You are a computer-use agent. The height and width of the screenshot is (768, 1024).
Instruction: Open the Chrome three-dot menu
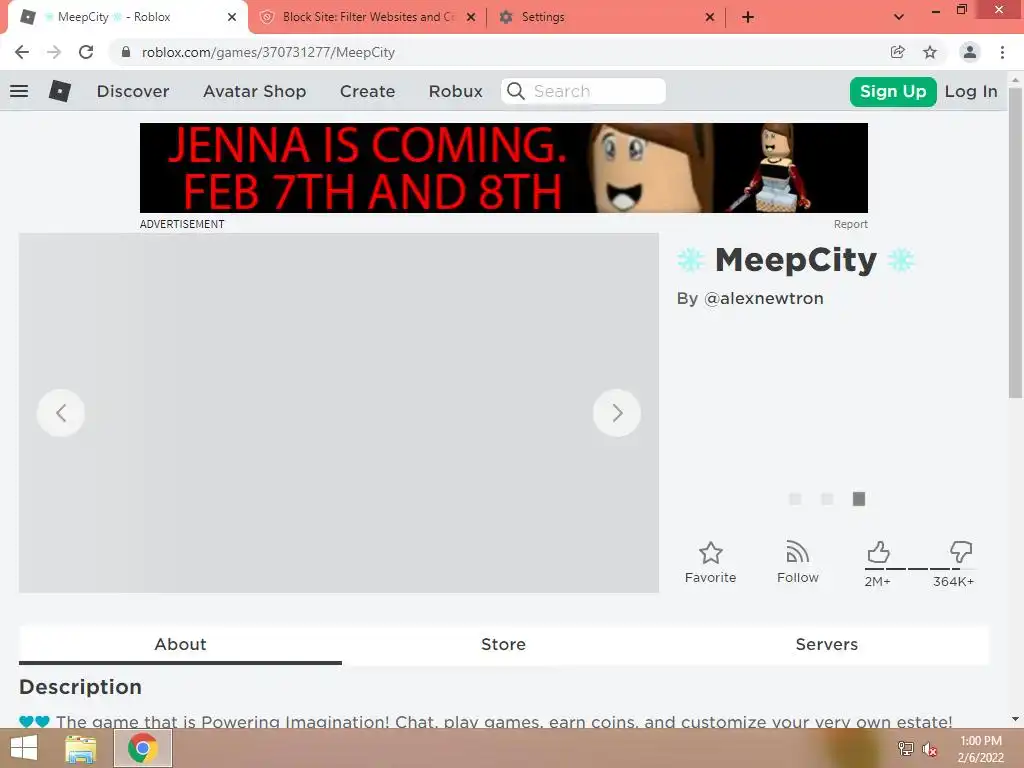1002,52
